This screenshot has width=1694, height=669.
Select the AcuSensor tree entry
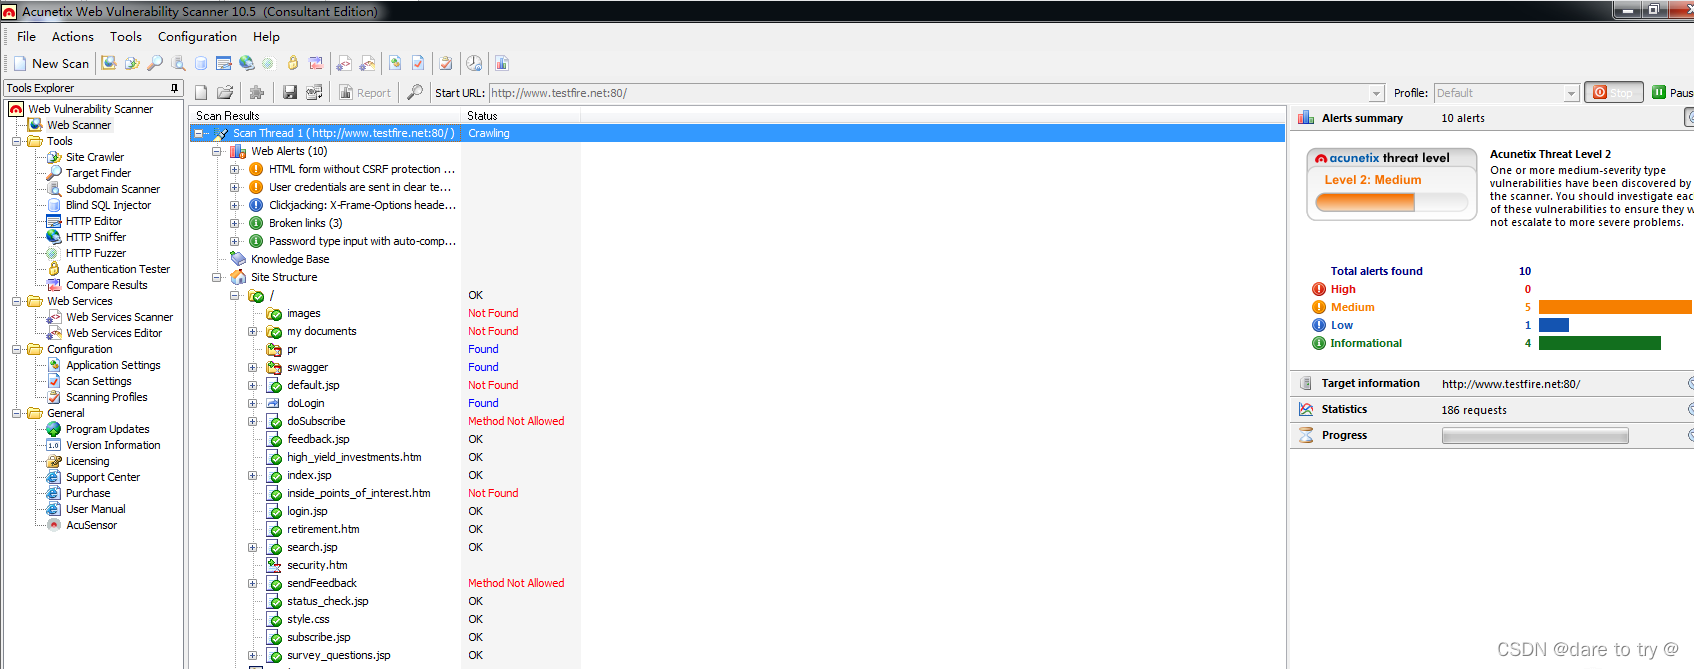click(92, 525)
